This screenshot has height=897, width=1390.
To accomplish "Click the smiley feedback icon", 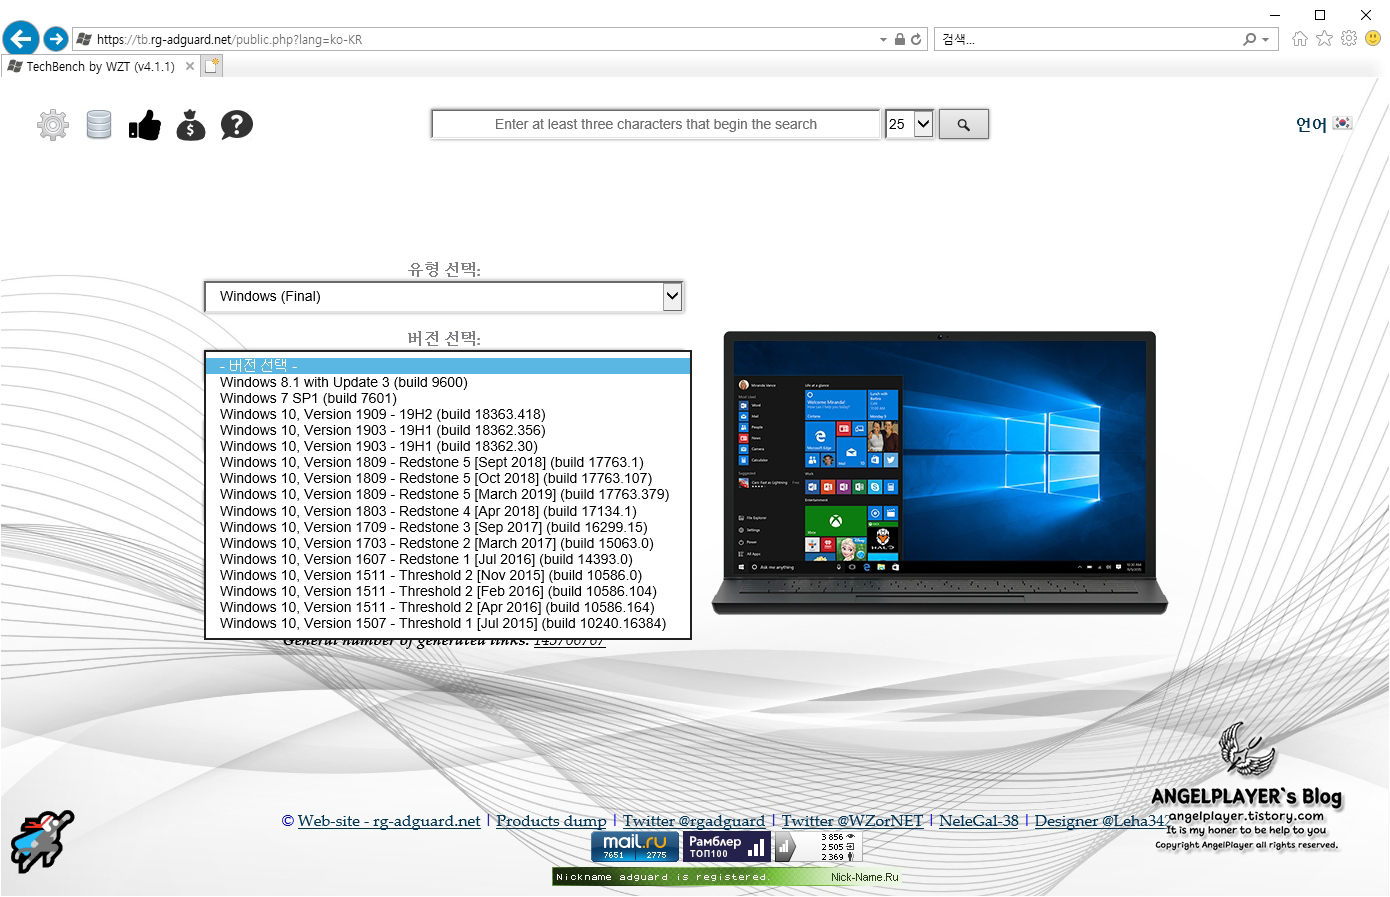I will [1373, 39].
